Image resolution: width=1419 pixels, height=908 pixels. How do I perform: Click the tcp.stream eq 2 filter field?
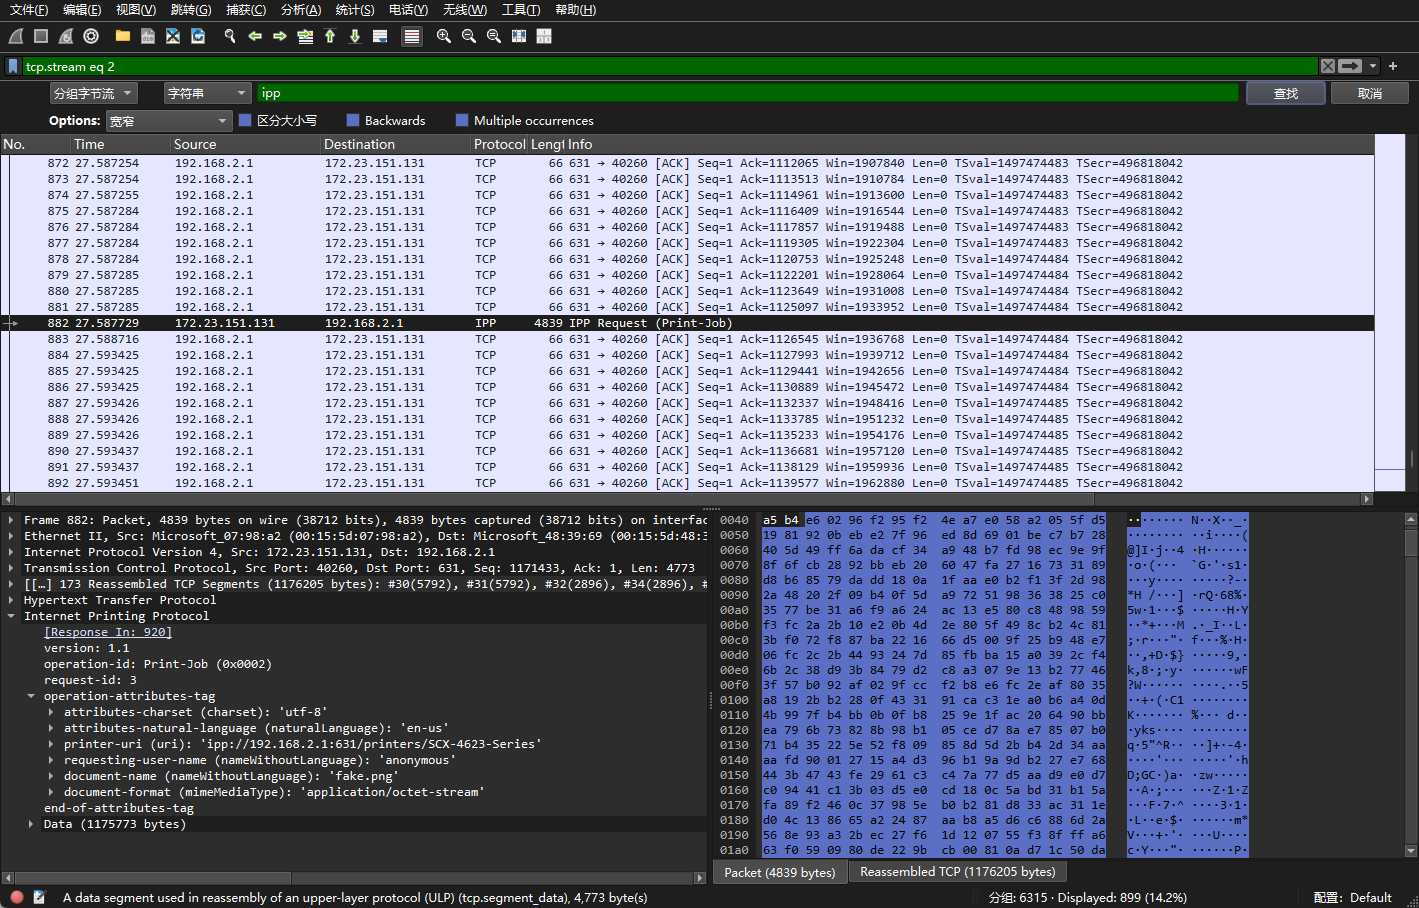coord(670,66)
